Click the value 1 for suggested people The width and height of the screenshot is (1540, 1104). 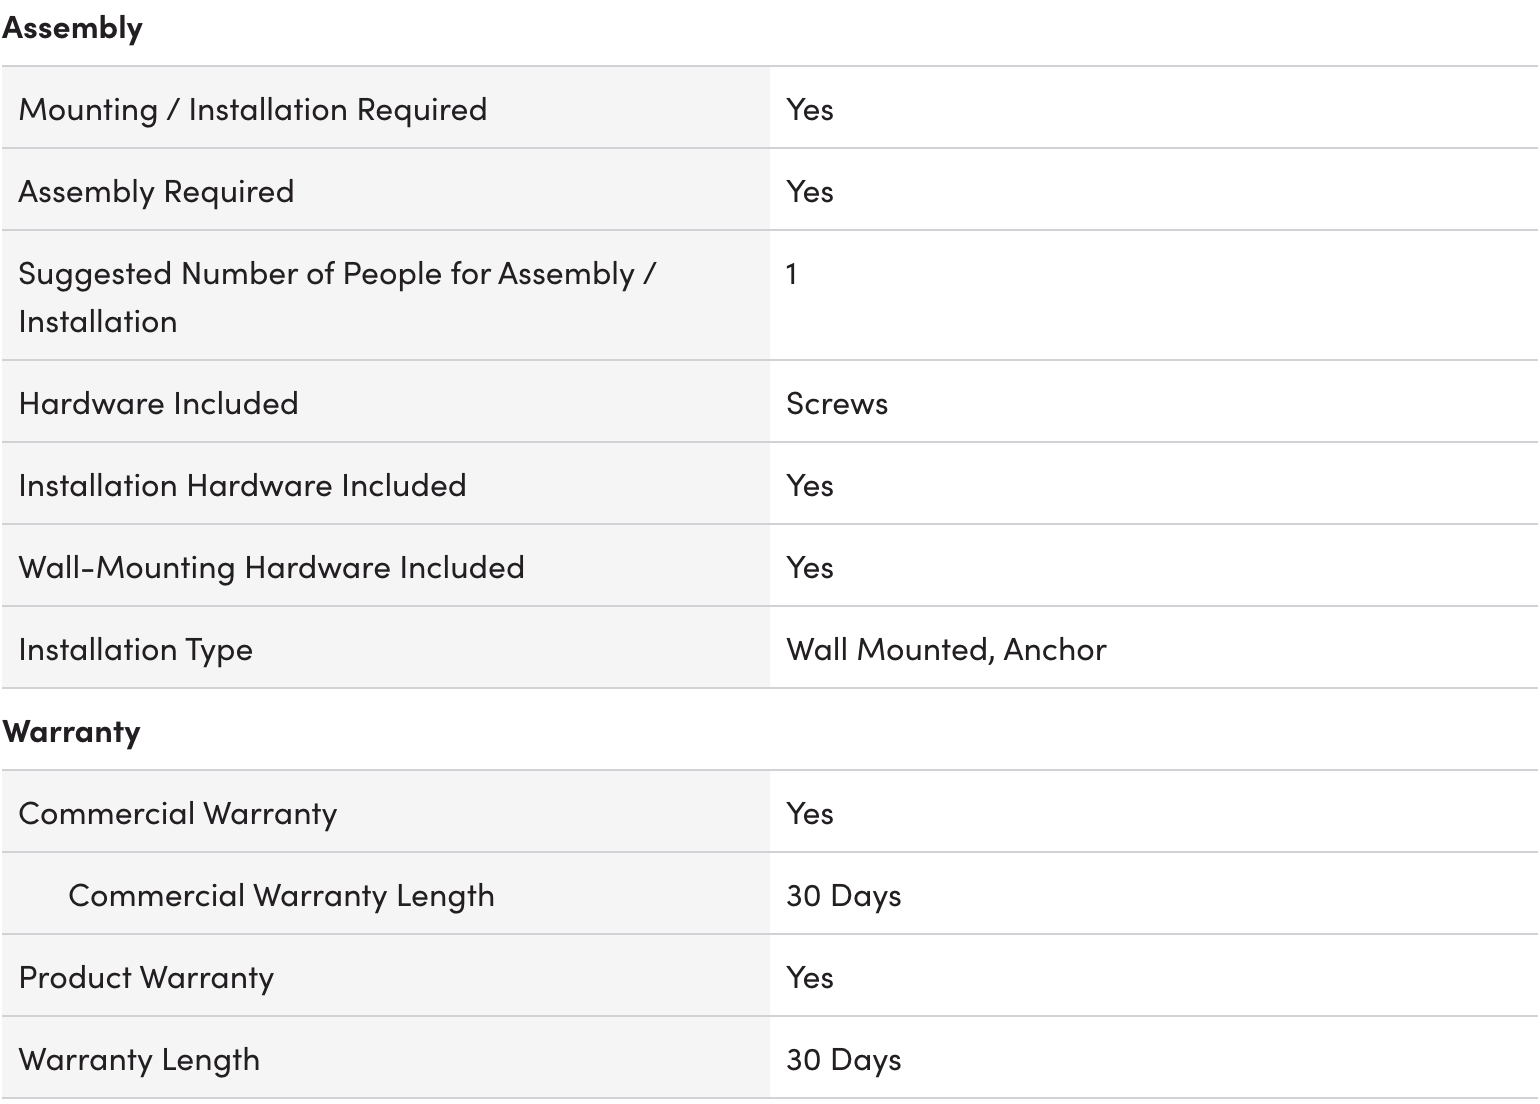click(792, 273)
